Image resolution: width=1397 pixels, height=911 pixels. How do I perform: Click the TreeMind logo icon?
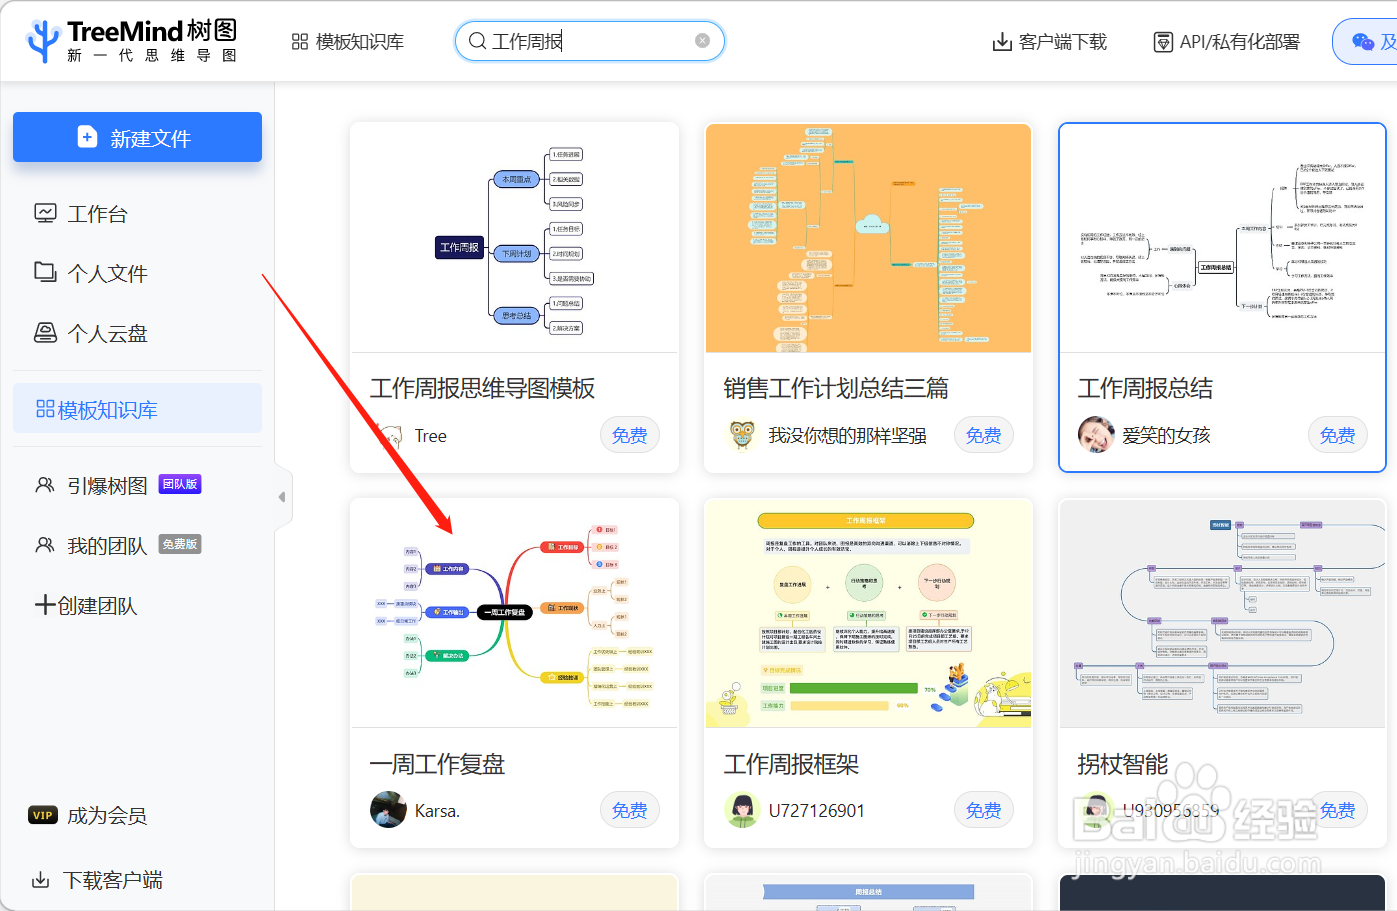pos(43,41)
